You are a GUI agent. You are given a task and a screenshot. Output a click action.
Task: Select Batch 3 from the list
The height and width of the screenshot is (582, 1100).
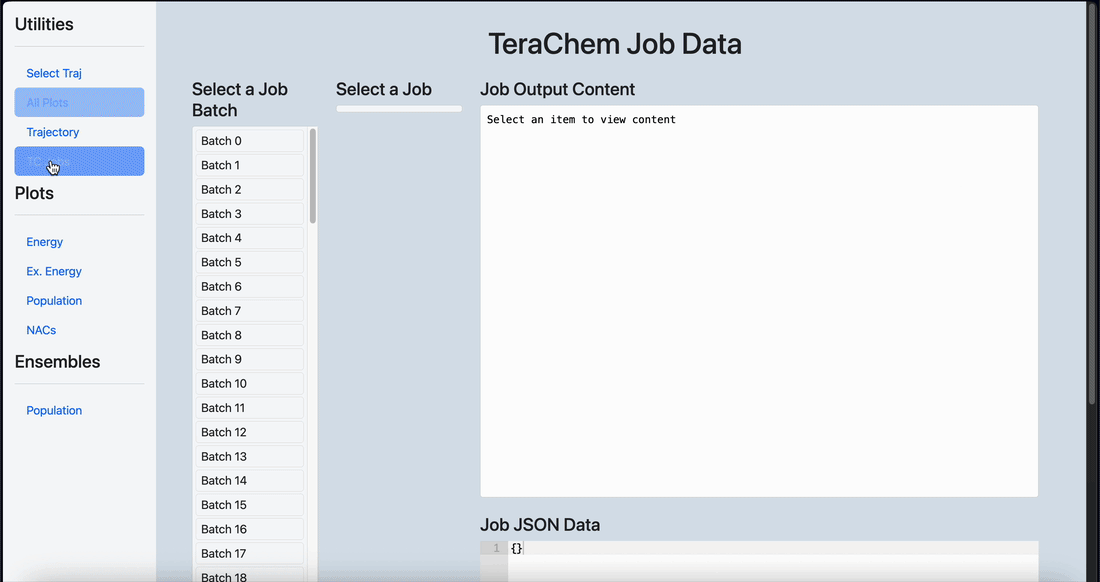tap(250, 214)
